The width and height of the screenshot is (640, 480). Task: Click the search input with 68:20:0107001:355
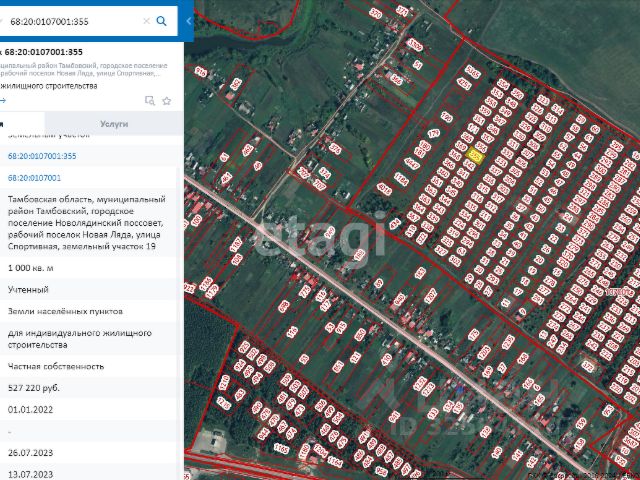click(x=73, y=21)
